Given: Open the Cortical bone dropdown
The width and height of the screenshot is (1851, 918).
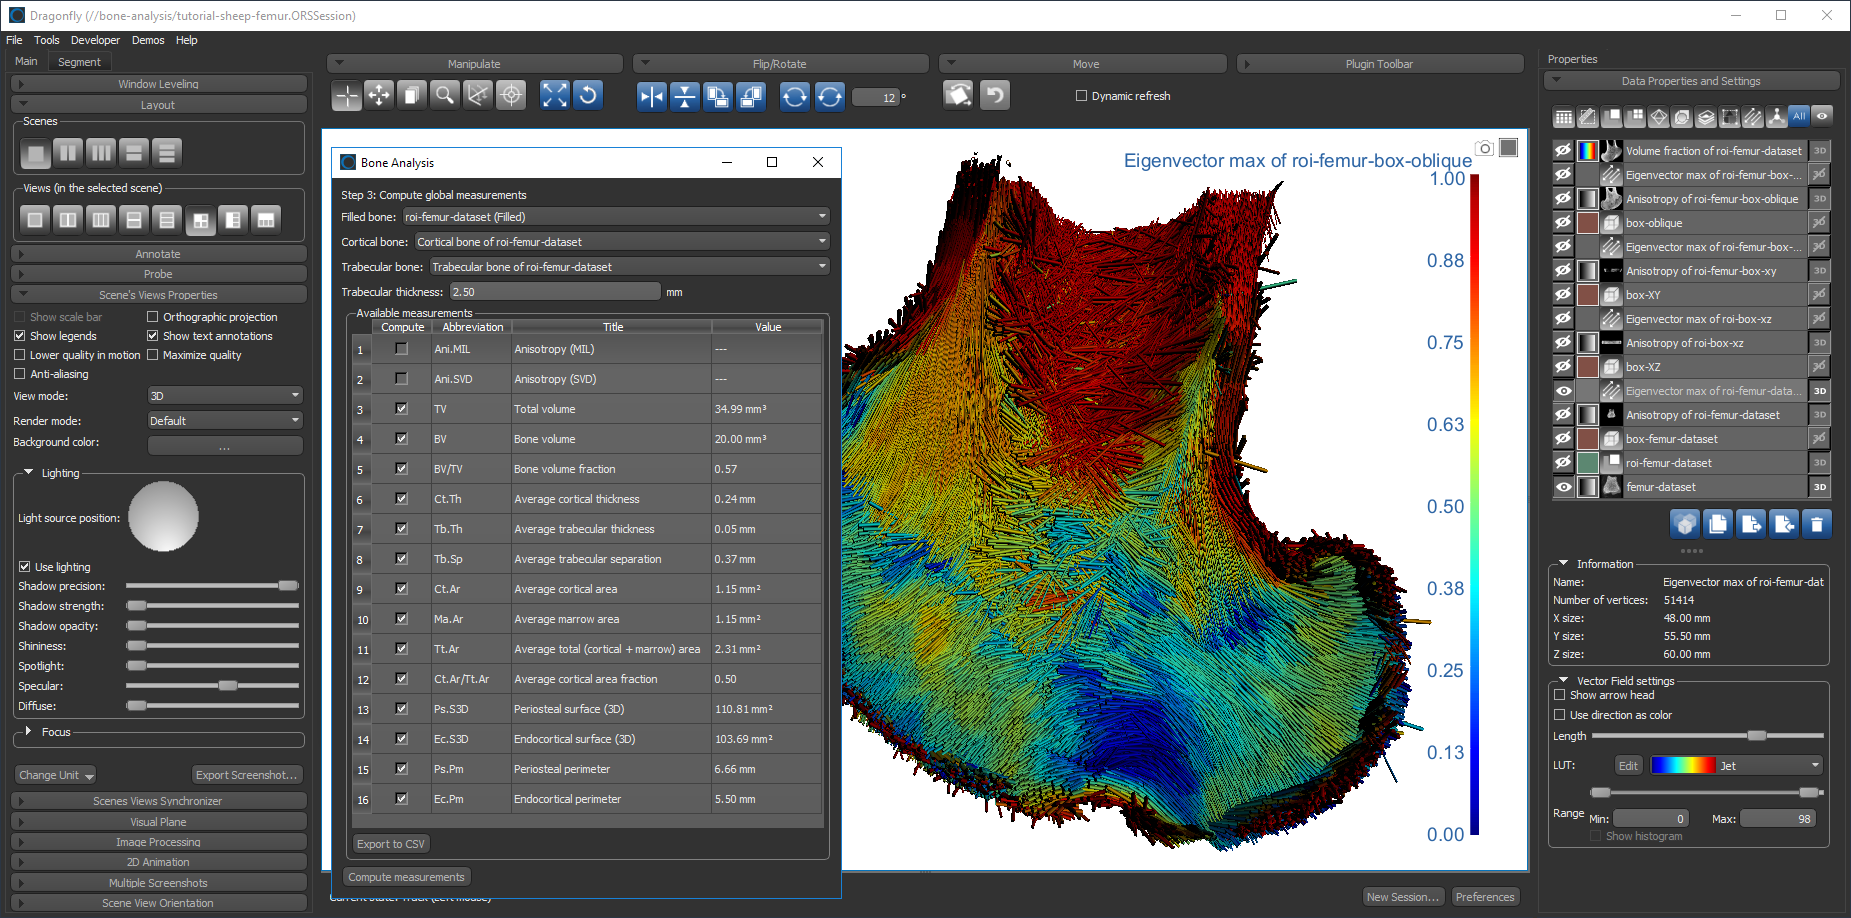Looking at the screenshot, I should [x=622, y=242].
